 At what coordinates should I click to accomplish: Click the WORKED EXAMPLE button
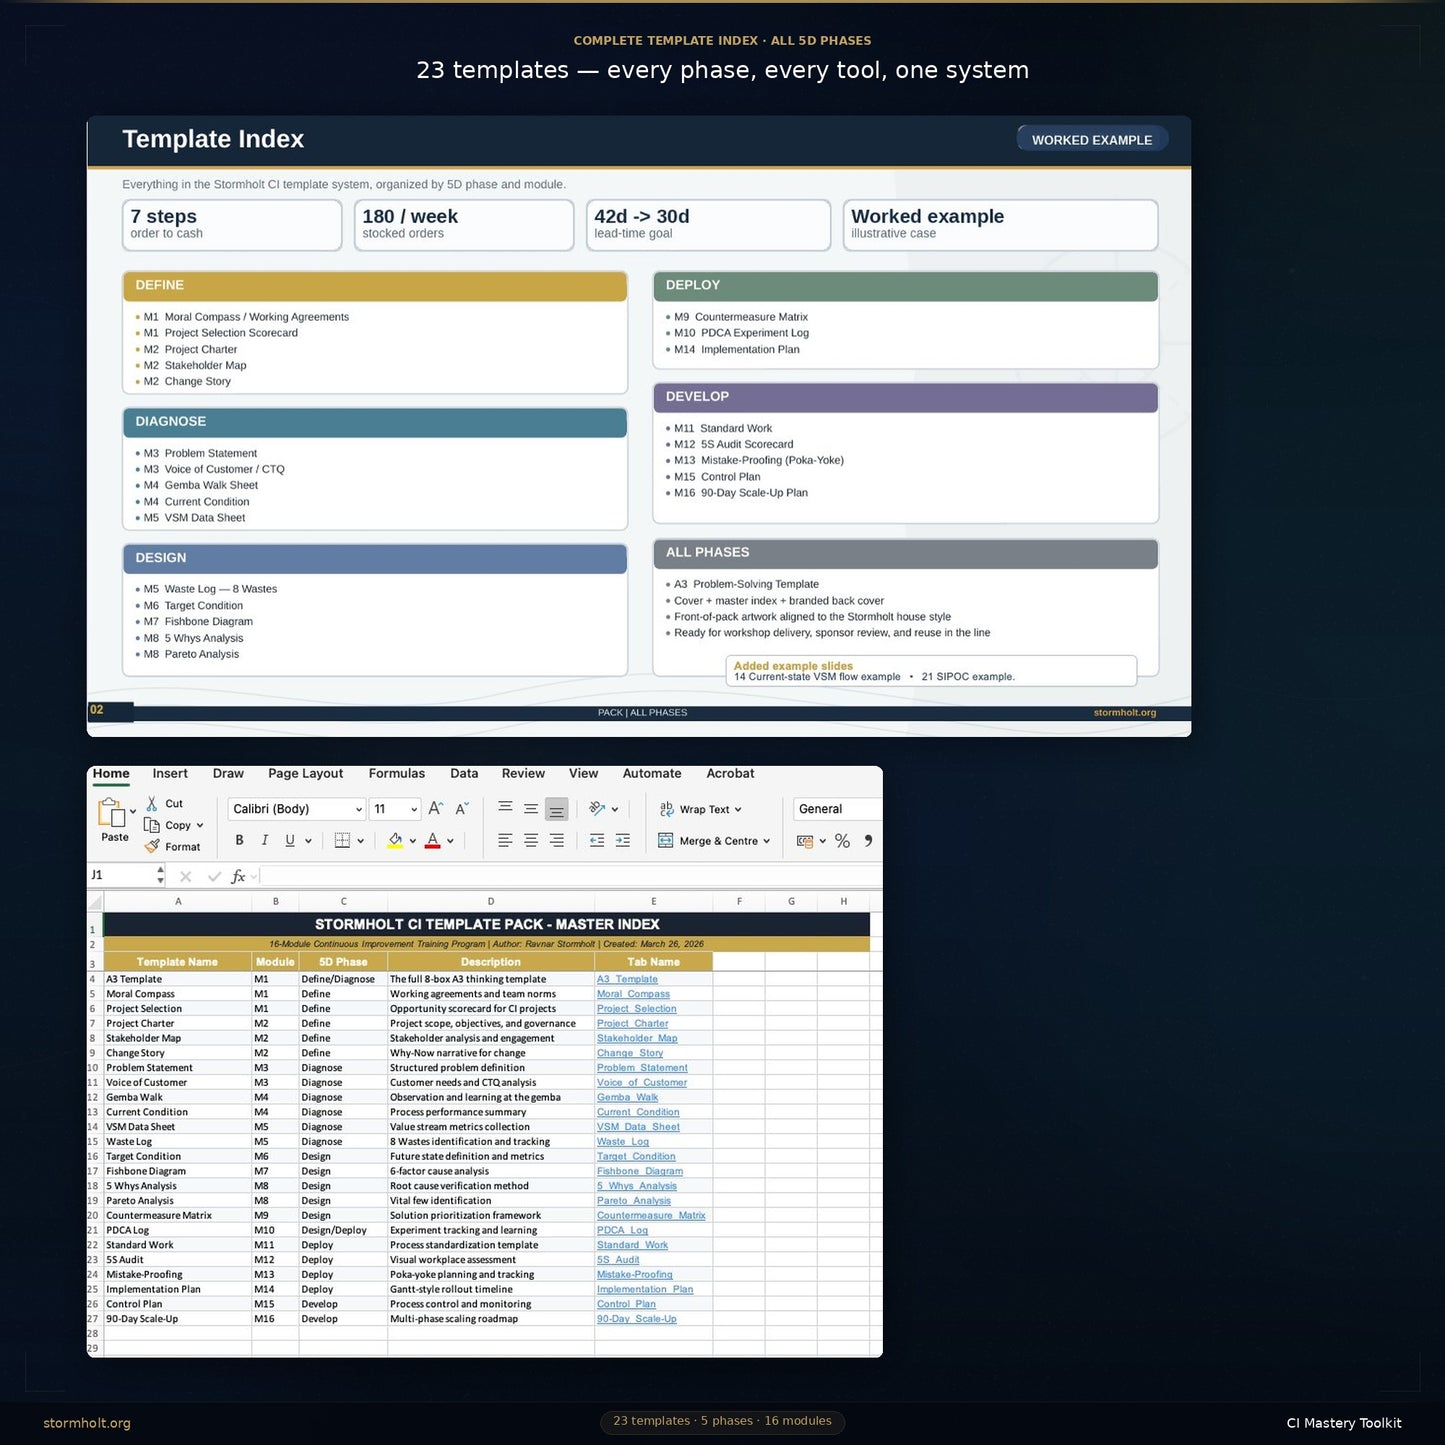(x=1092, y=139)
